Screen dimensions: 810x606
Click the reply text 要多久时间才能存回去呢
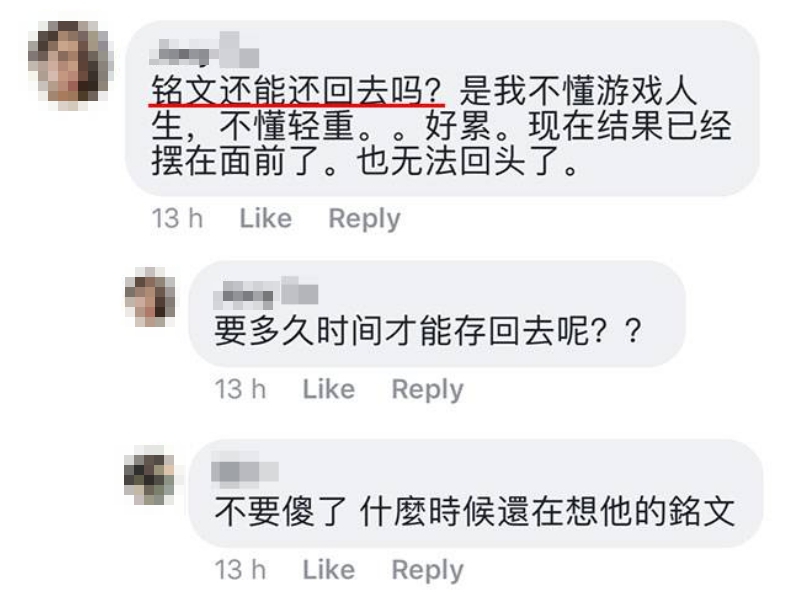pyautogui.click(x=428, y=331)
